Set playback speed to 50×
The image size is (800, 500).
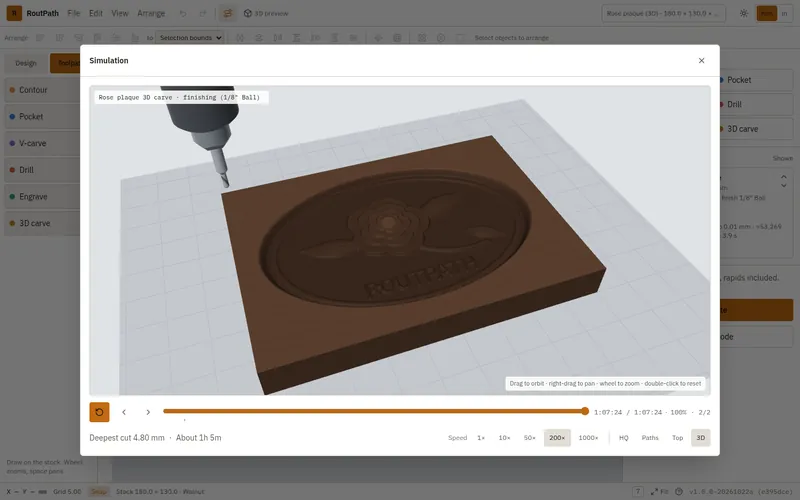coord(530,438)
